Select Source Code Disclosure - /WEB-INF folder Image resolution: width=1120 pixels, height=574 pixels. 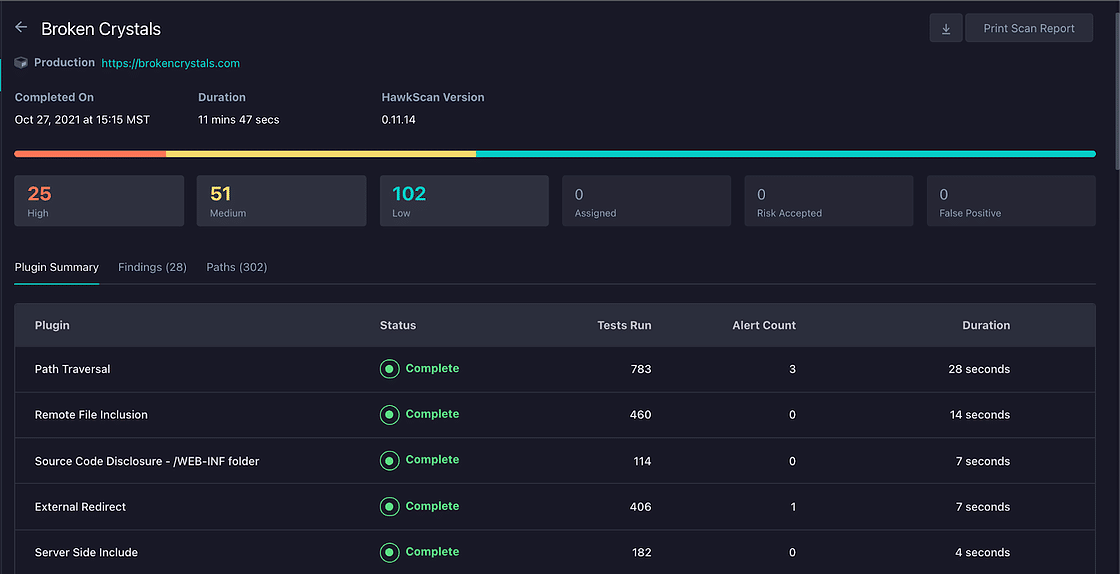(x=147, y=461)
